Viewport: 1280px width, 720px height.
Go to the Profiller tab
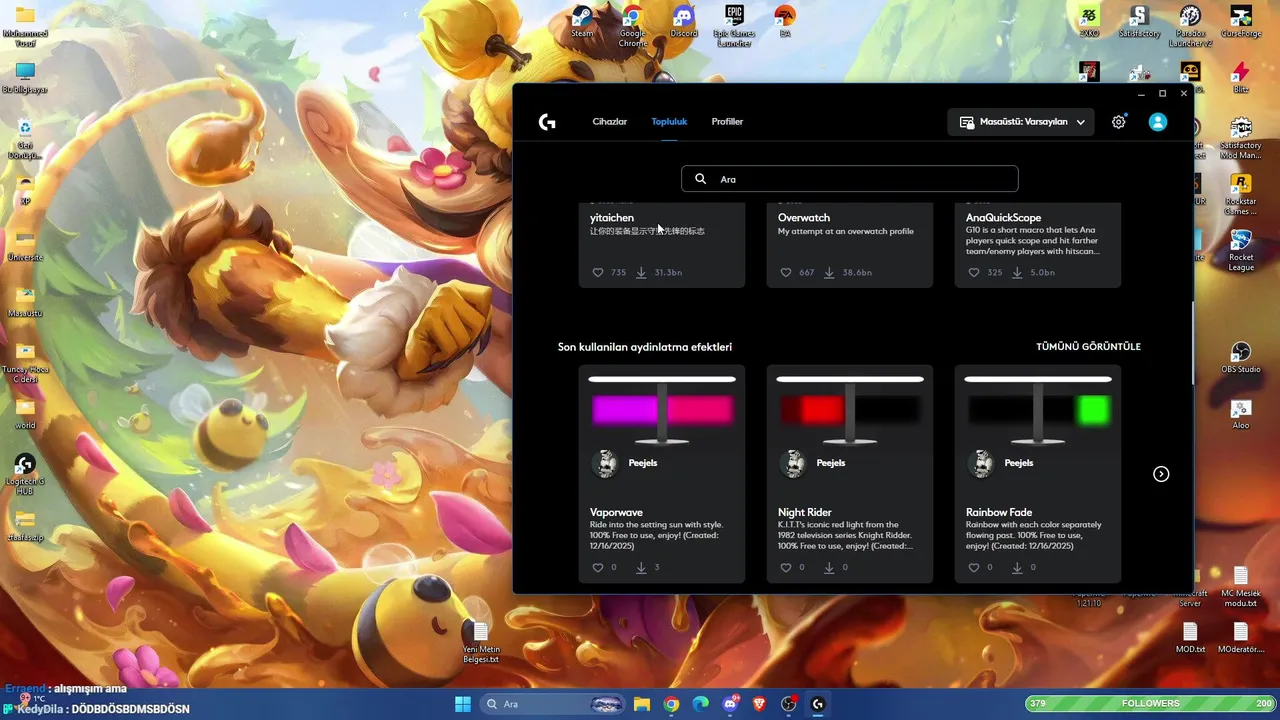click(727, 122)
